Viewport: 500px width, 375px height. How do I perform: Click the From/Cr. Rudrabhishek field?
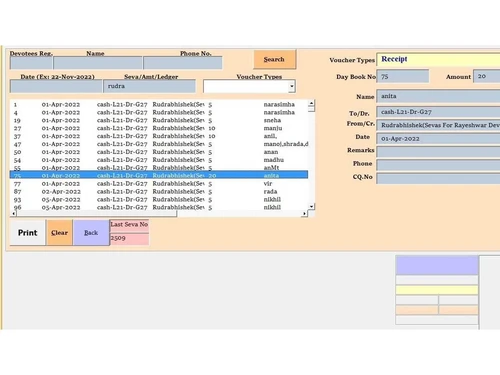(438, 125)
